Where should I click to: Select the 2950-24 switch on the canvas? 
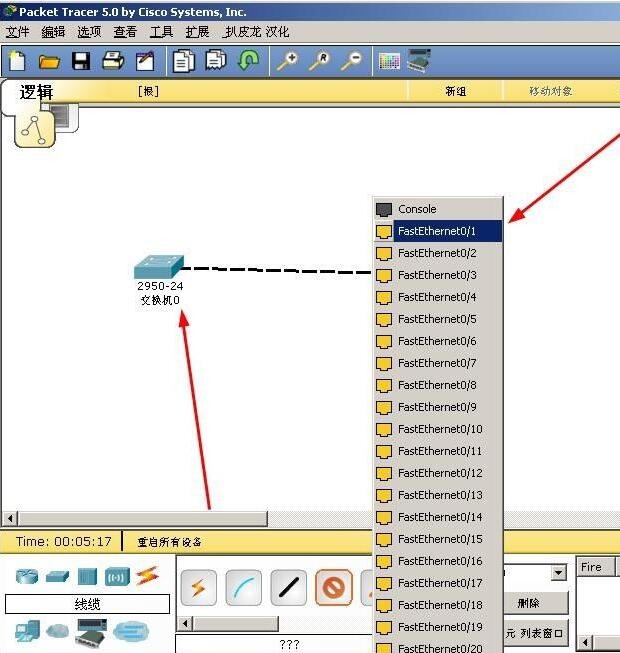(159, 267)
